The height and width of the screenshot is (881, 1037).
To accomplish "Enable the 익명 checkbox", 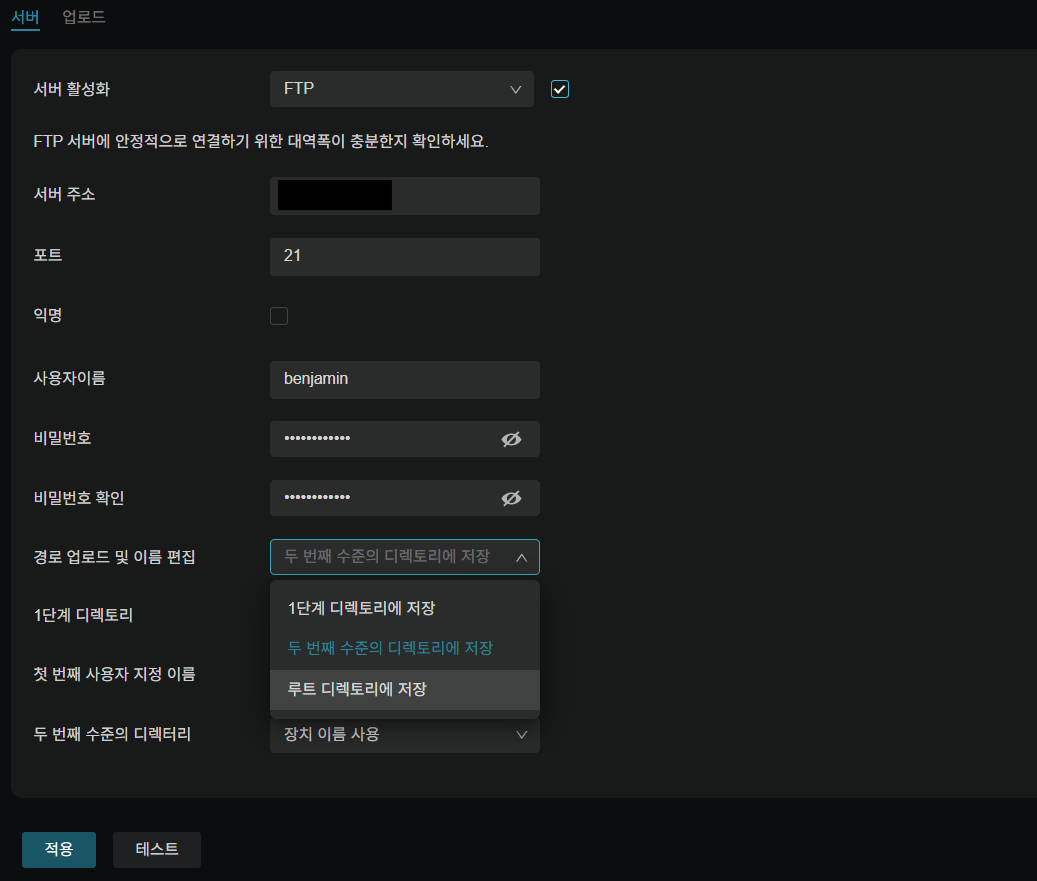I will pos(279,316).
